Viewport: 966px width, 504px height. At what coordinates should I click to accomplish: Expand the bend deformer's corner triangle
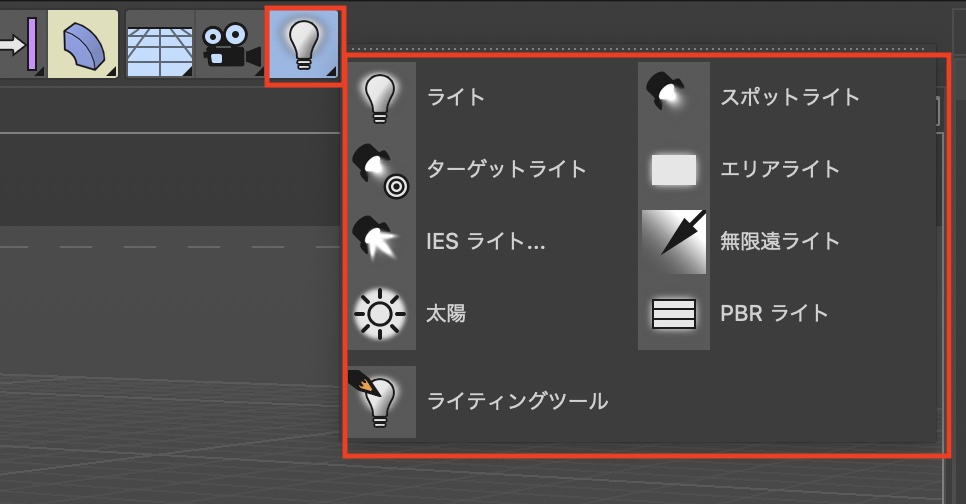111,71
